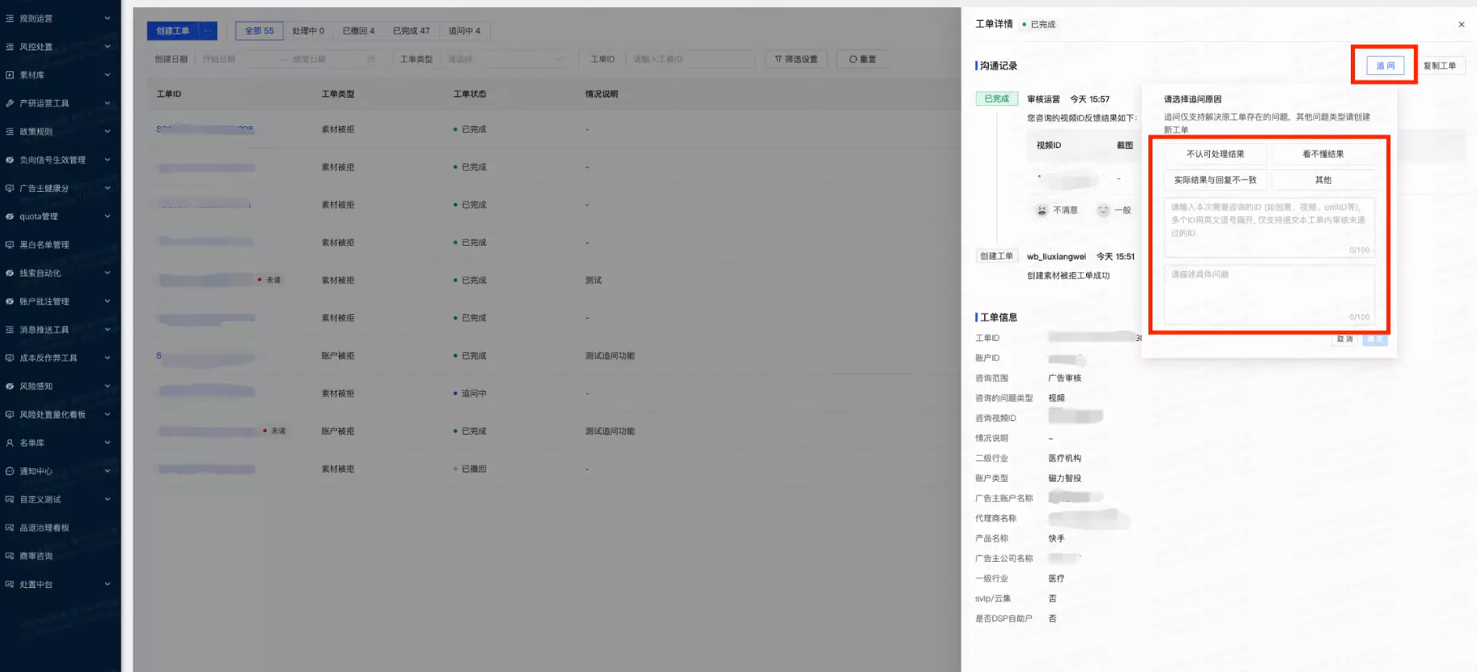
Task: Choose 看不懂结果 as follow-up reason
Action: tap(1323, 154)
